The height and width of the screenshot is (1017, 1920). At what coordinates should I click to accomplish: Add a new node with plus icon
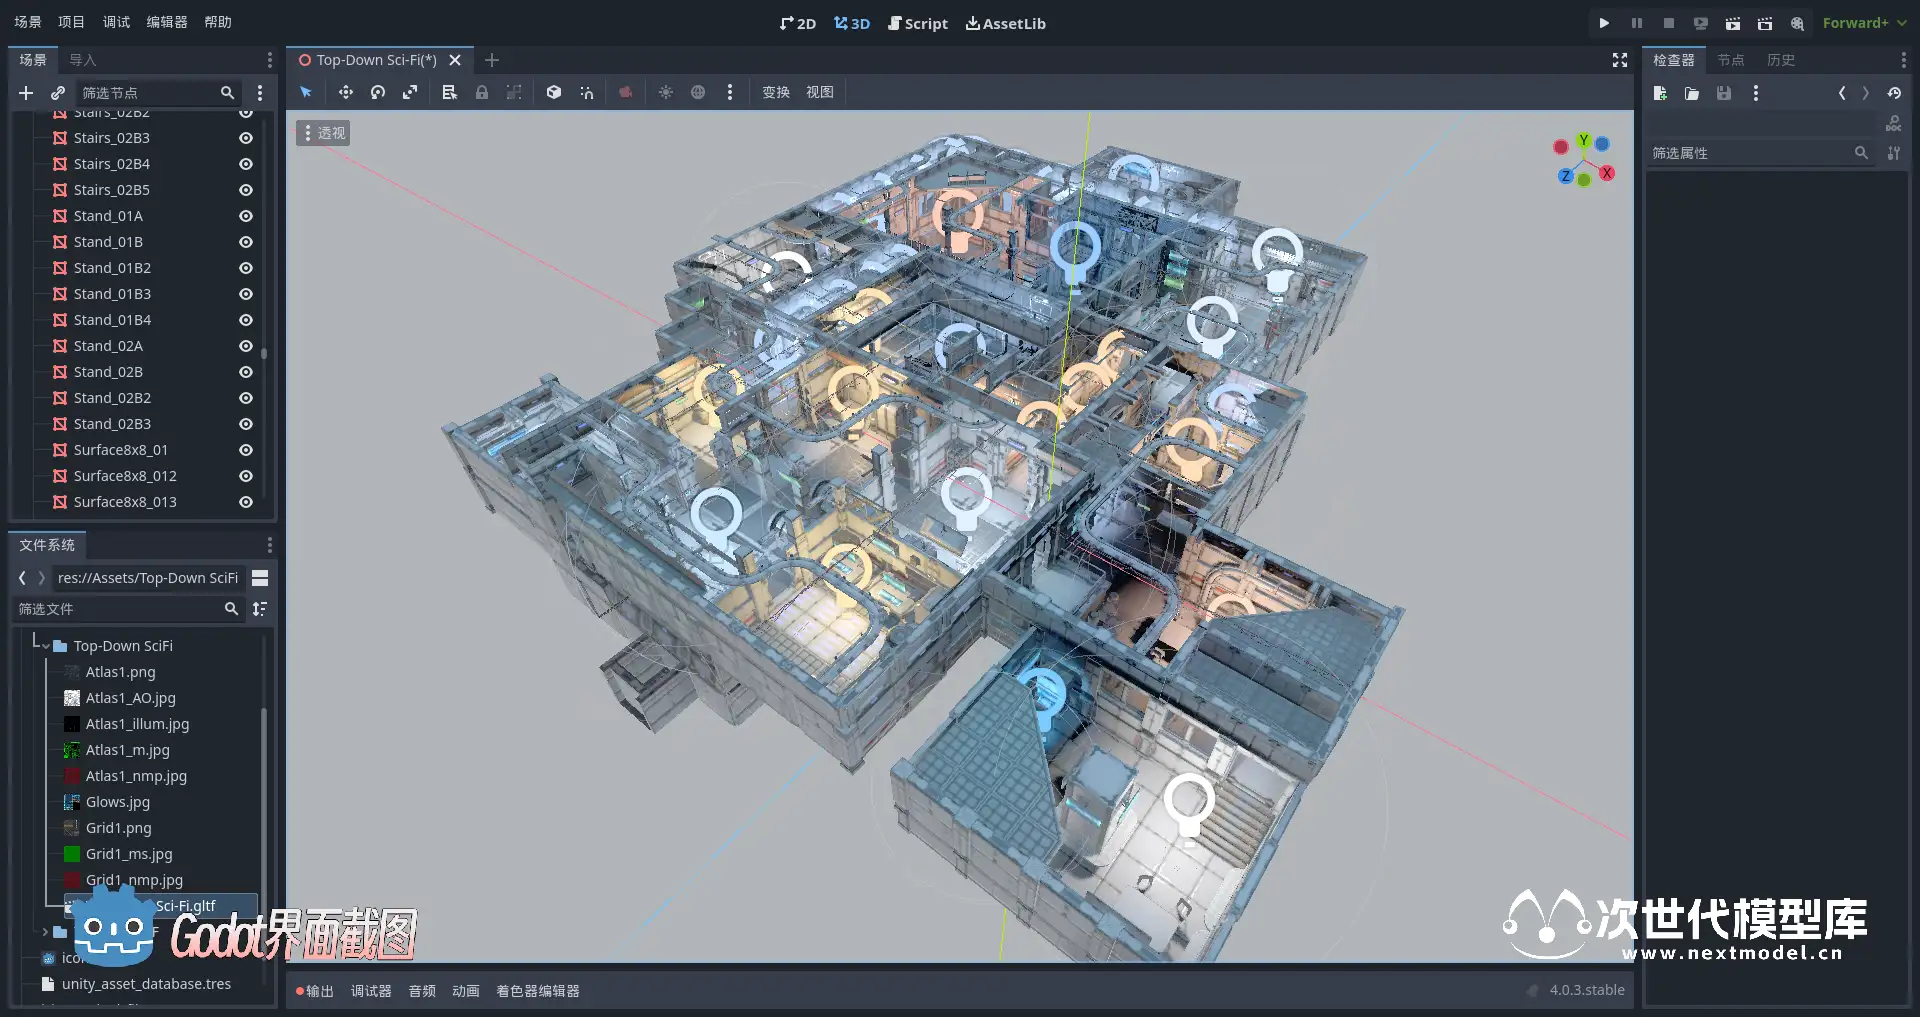(x=26, y=93)
